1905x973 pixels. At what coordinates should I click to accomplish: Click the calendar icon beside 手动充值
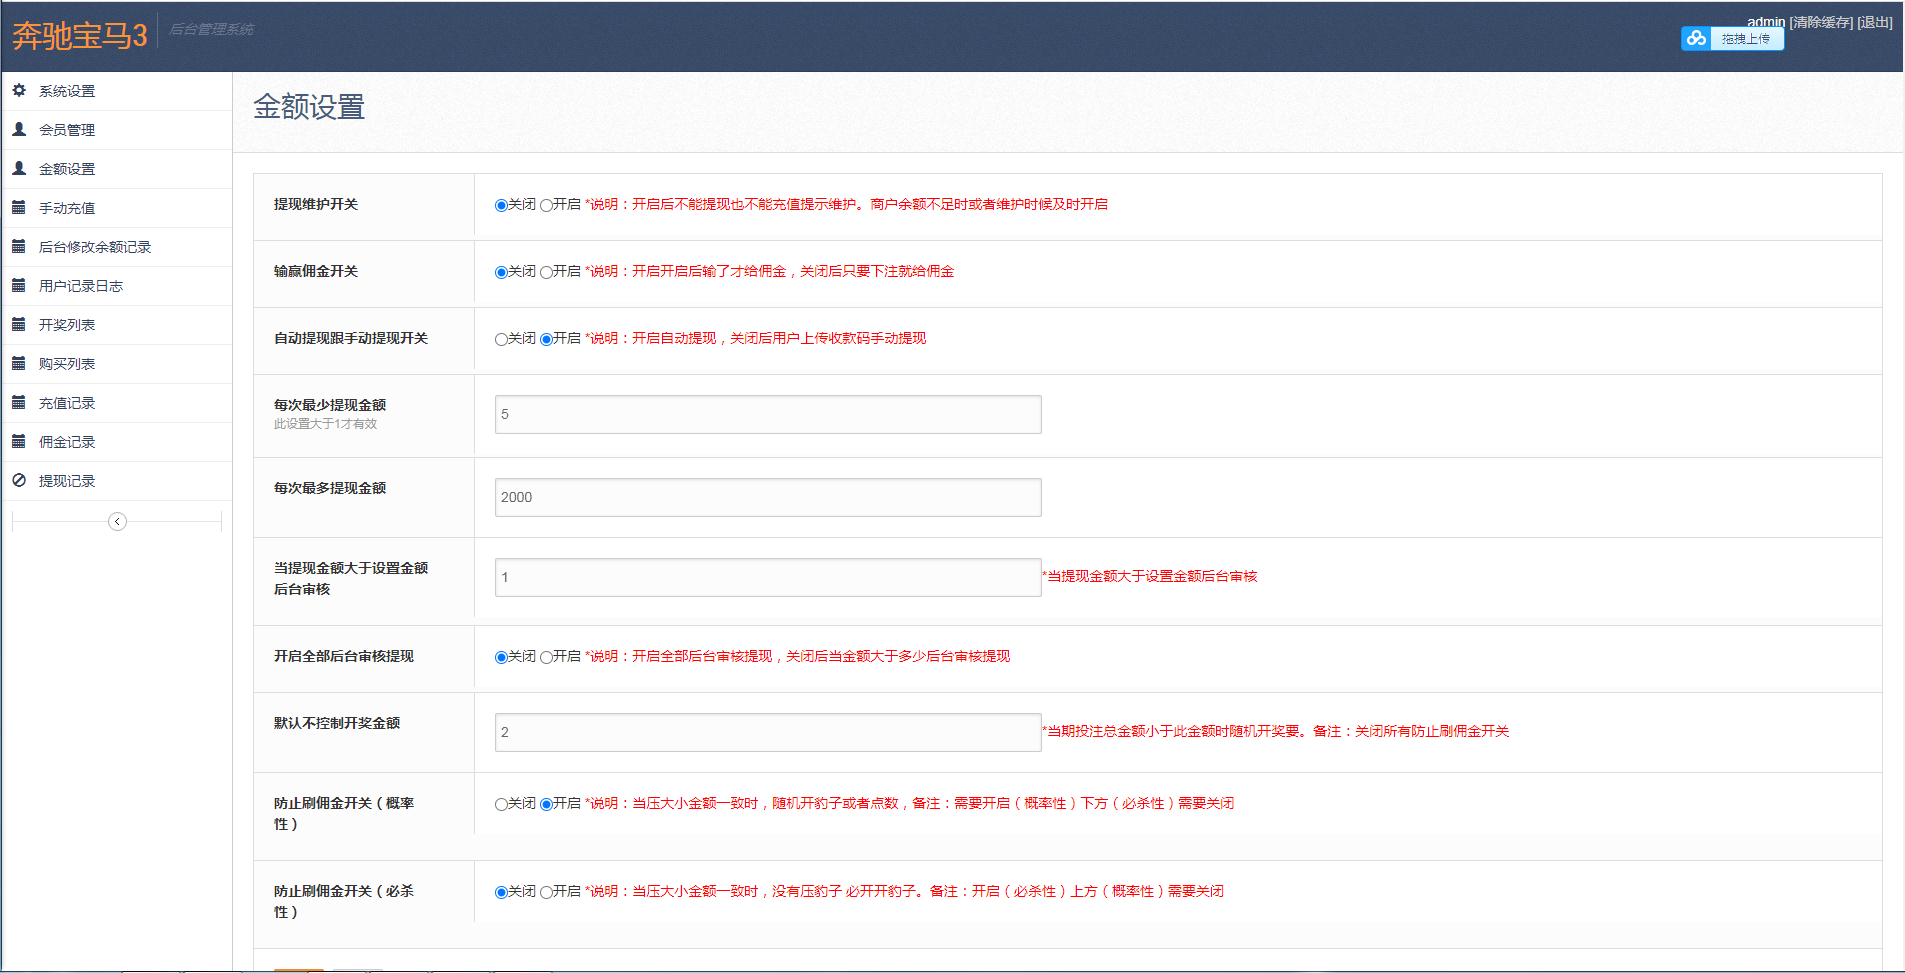click(x=19, y=207)
